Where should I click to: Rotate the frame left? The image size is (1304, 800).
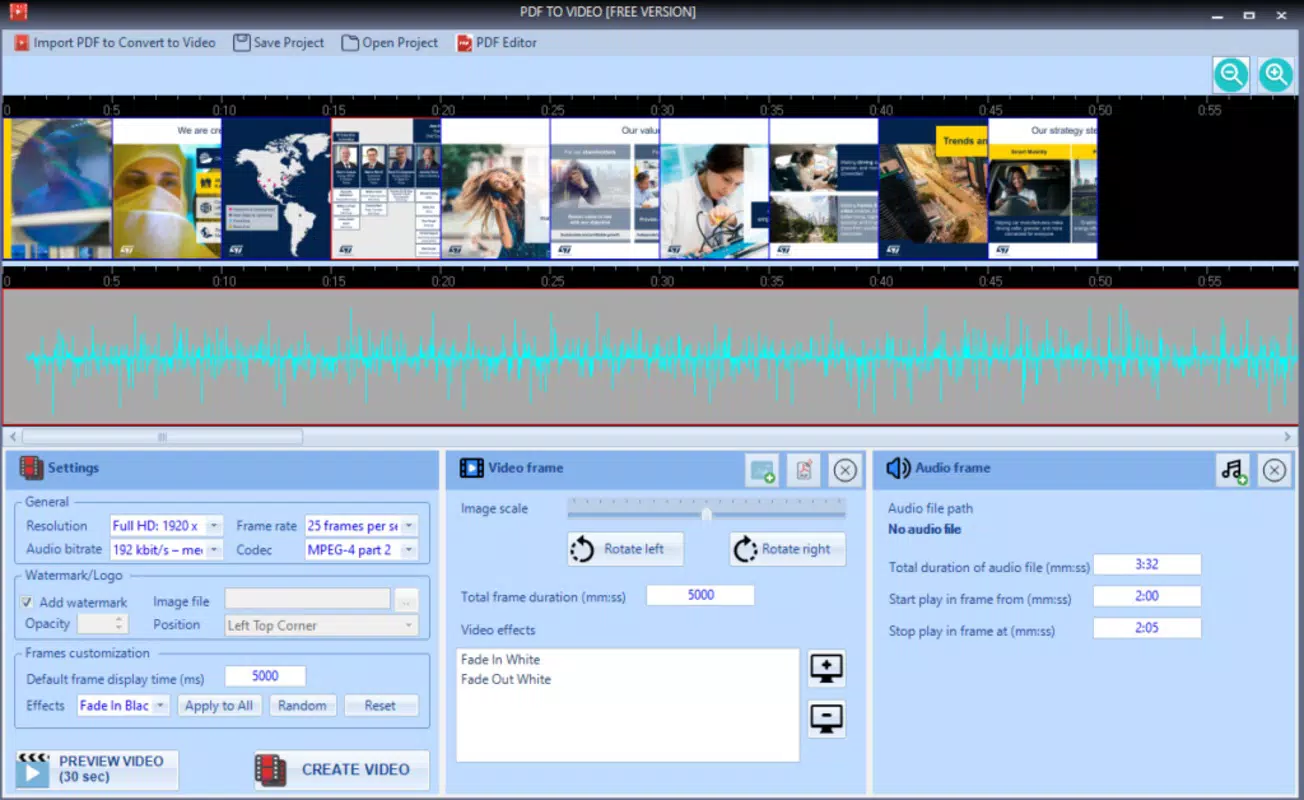click(x=626, y=549)
